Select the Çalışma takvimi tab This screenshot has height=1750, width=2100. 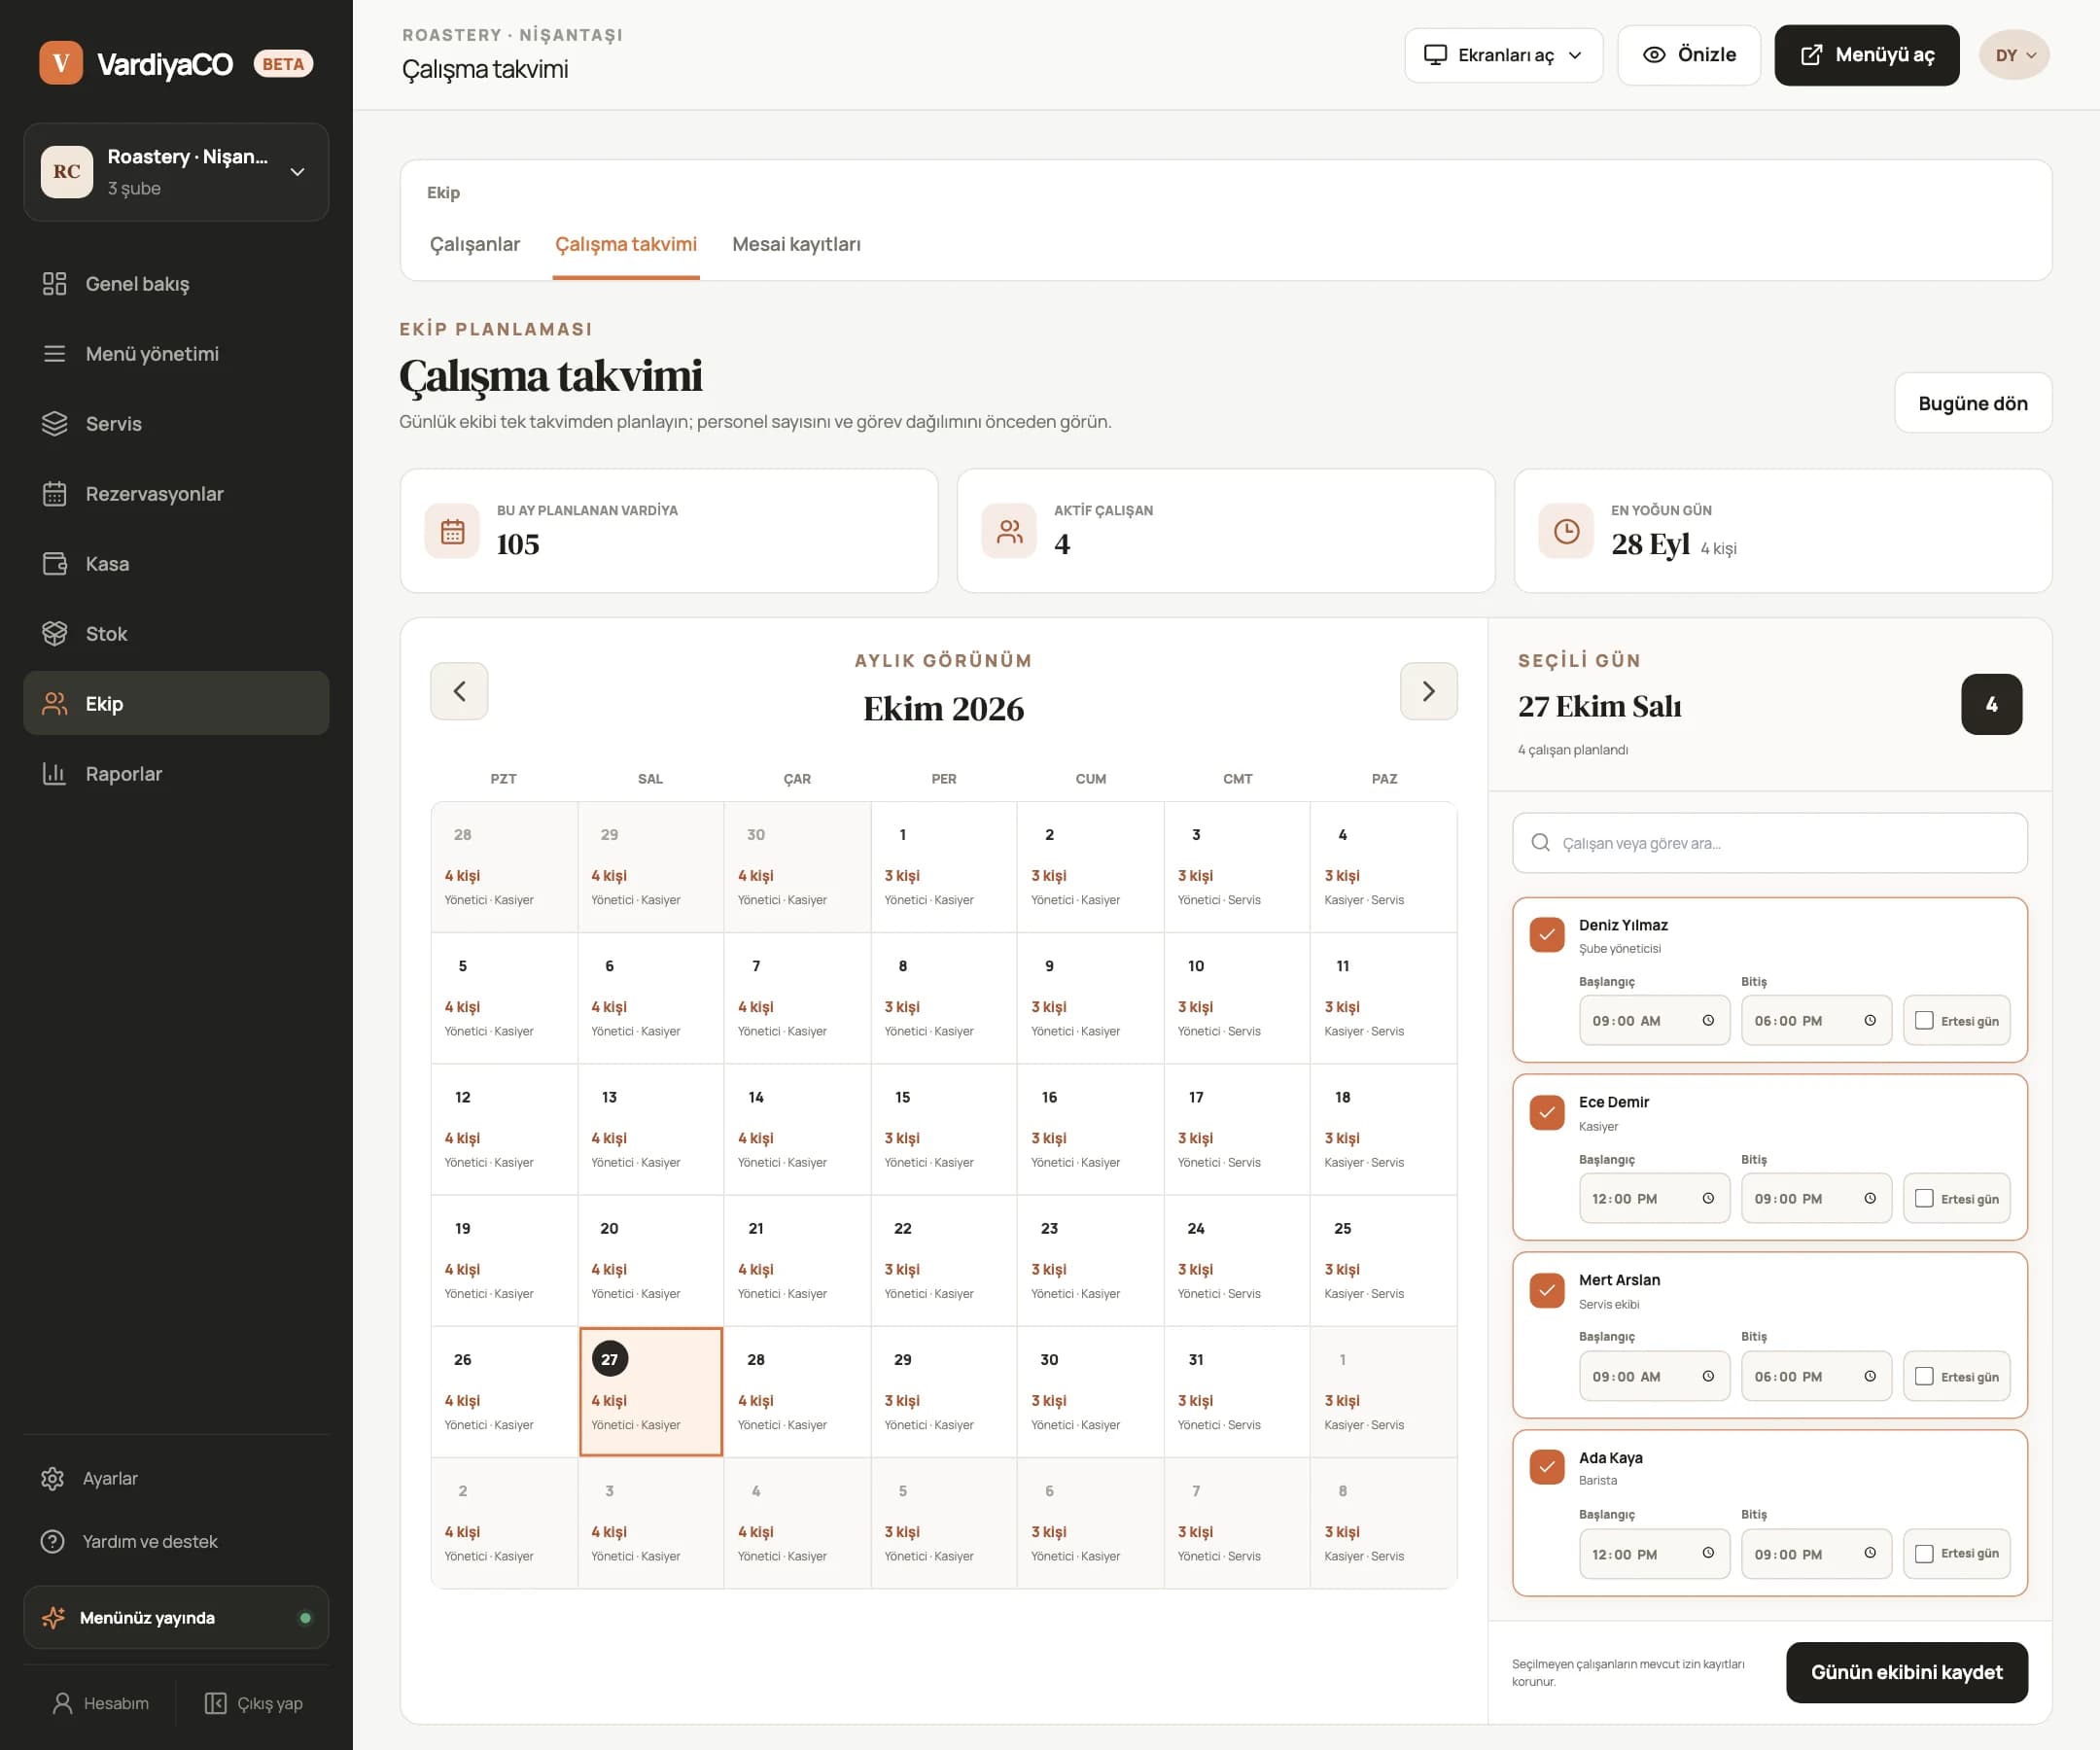click(626, 244)
